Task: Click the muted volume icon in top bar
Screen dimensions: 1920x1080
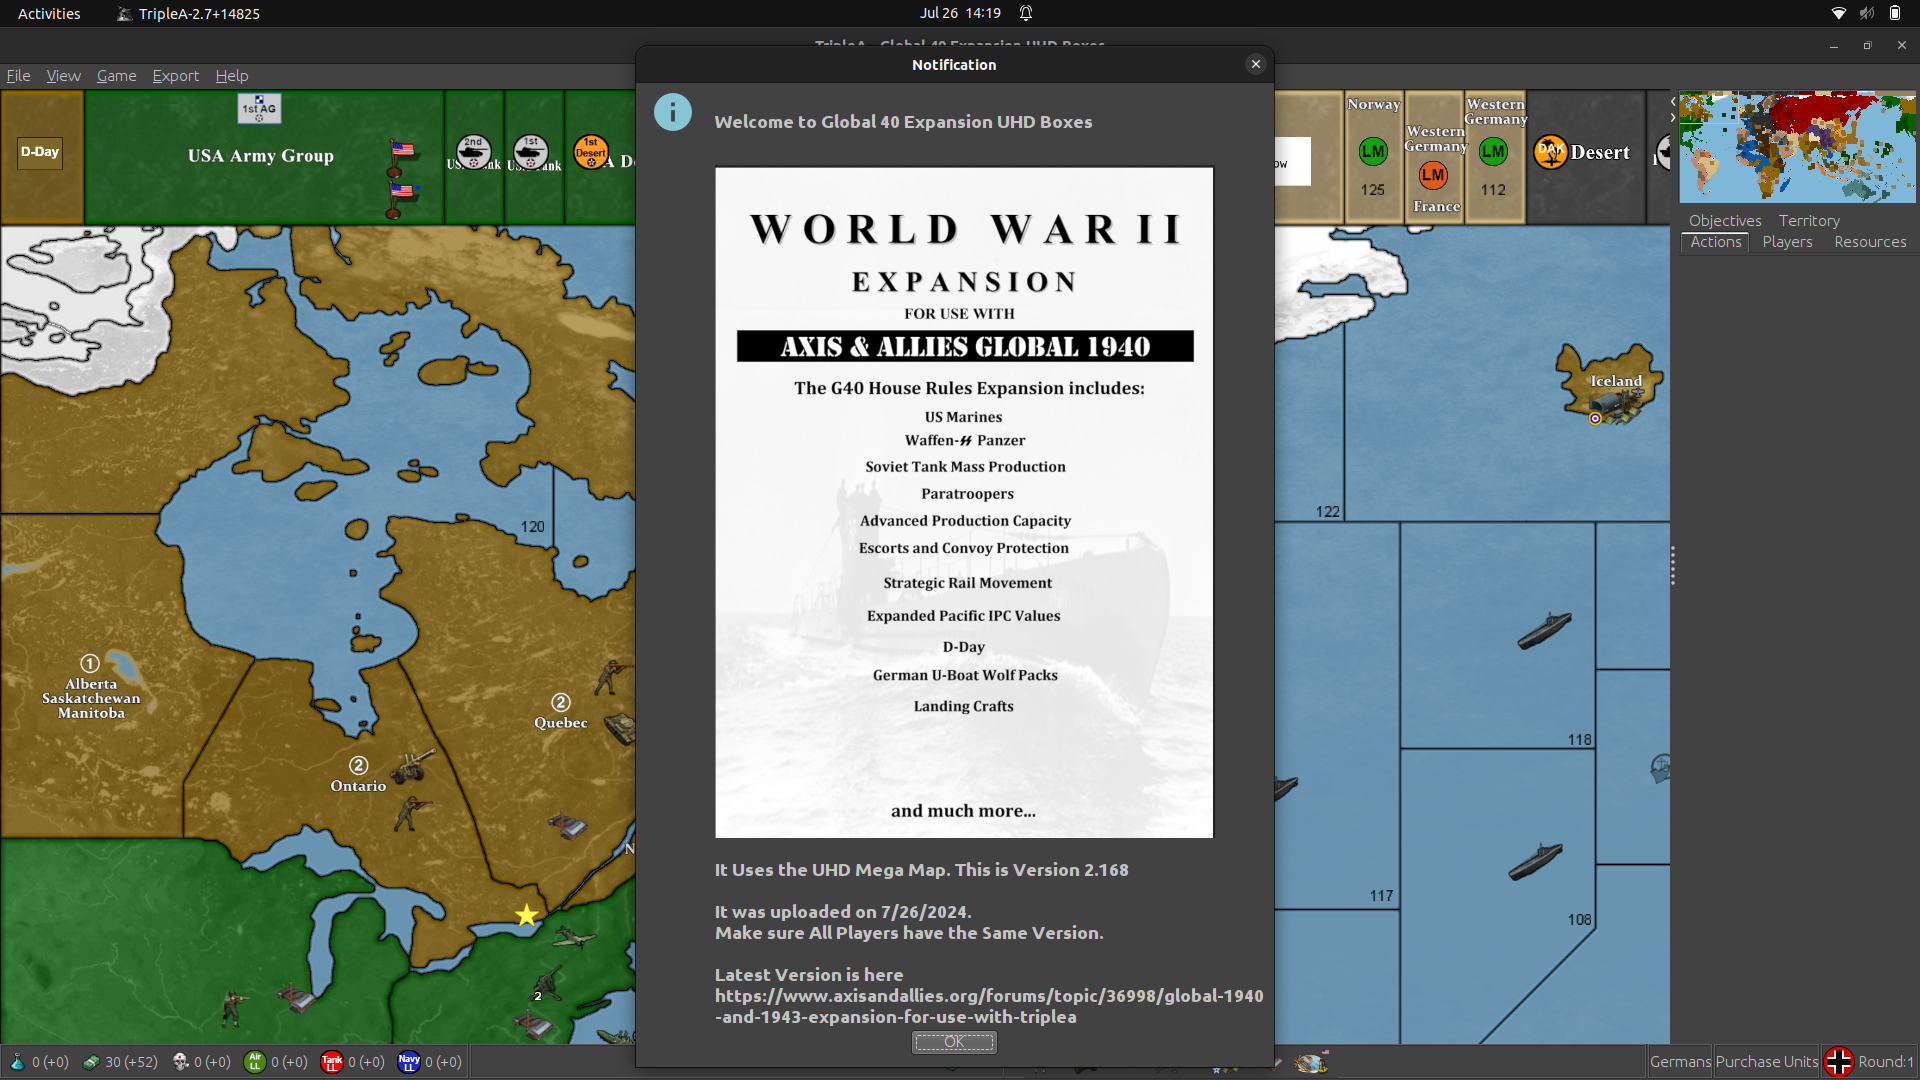Action: point(1866,13)
